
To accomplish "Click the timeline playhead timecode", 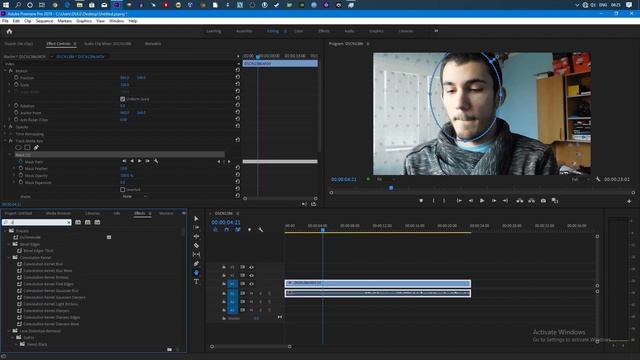I will point(226,222).
